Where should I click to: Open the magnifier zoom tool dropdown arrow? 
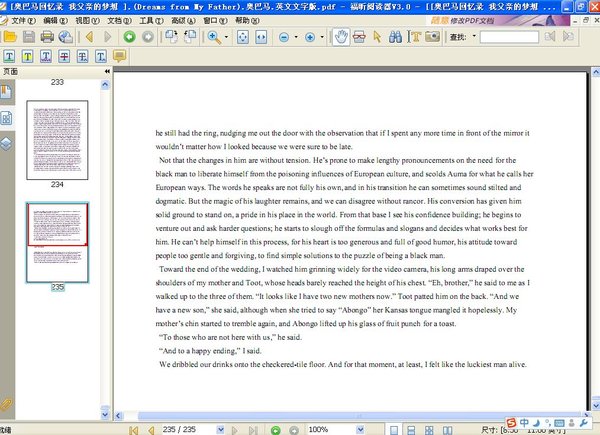click(x=226, y=37)
